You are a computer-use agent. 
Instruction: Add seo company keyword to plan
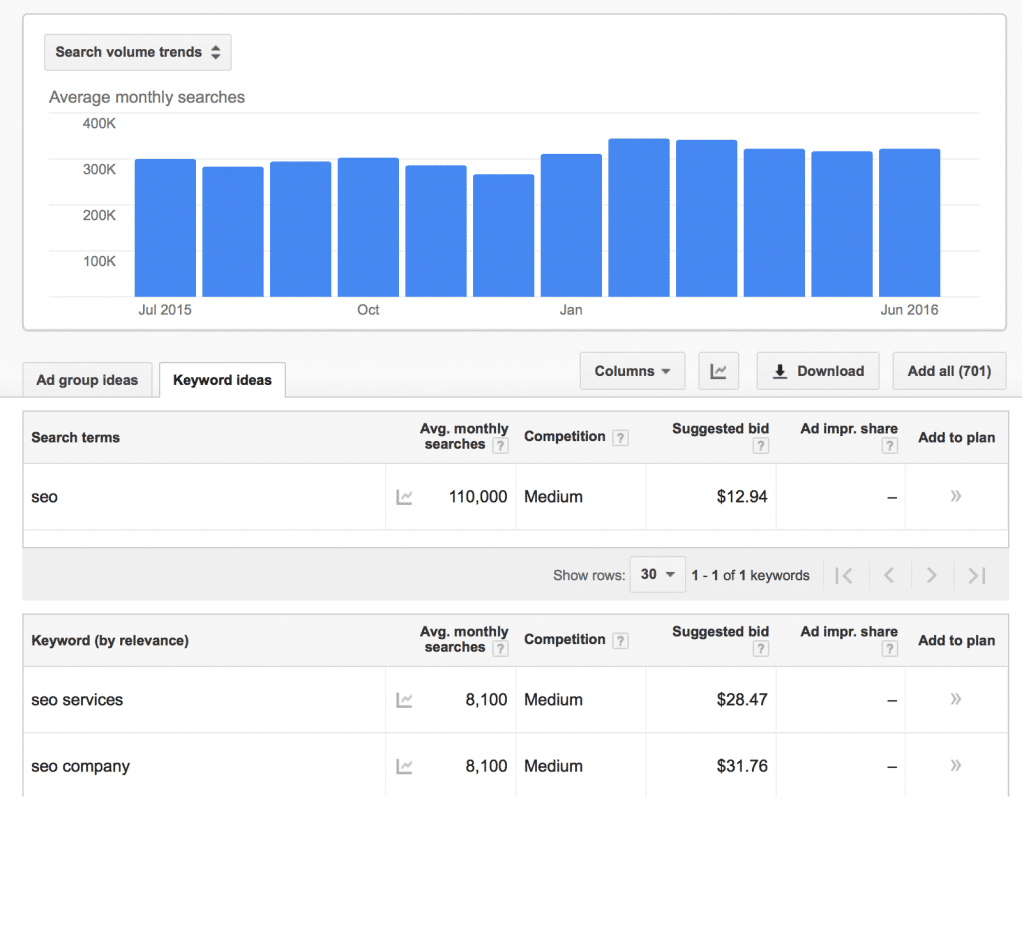point(955,766)
